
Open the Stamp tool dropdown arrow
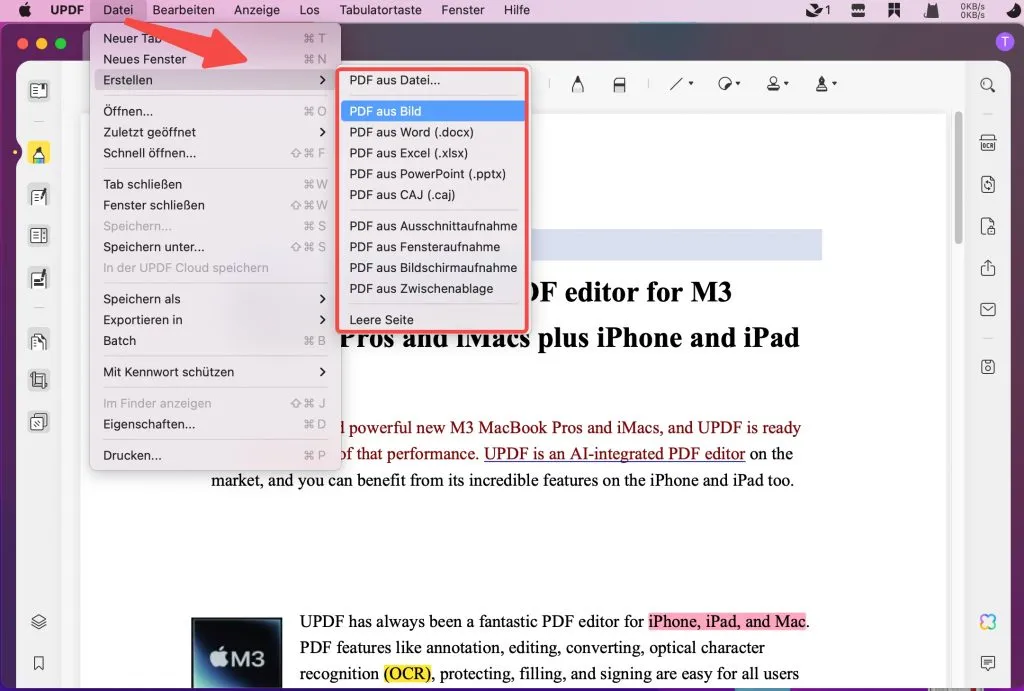[x=835, y=85]
